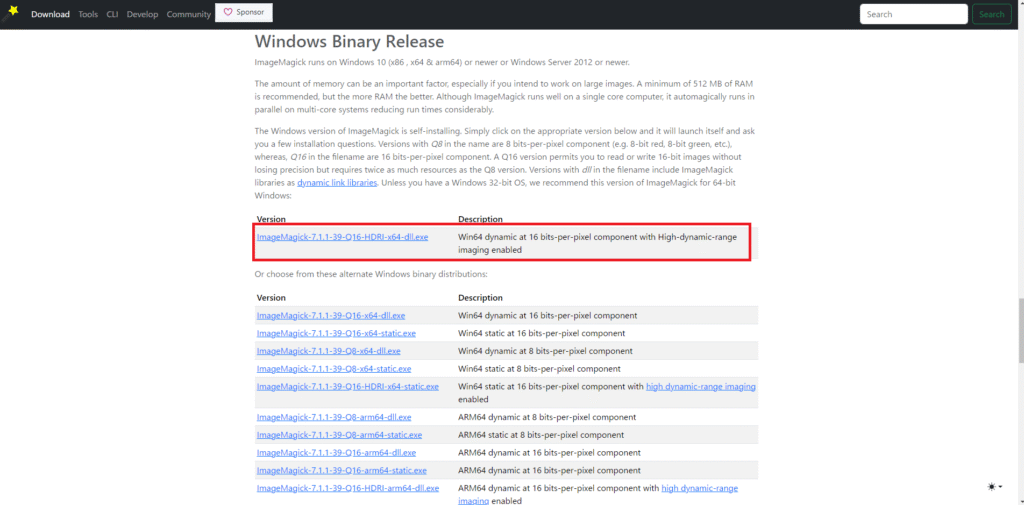This screenshot has height=505, width=1024.
Task: Click the page vertical scrollbar thumb
Action: [1020, 330]
